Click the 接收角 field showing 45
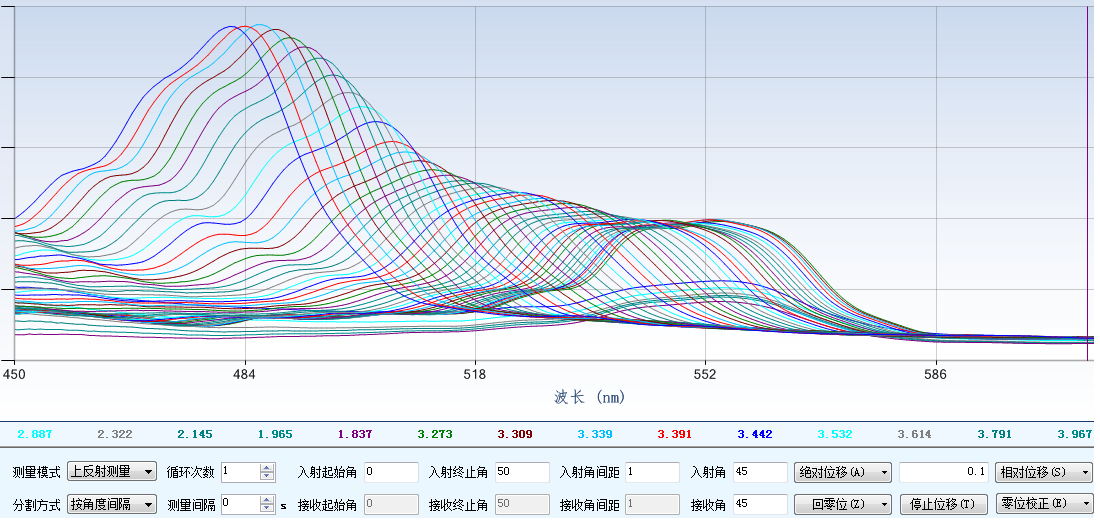 (760, 504)
